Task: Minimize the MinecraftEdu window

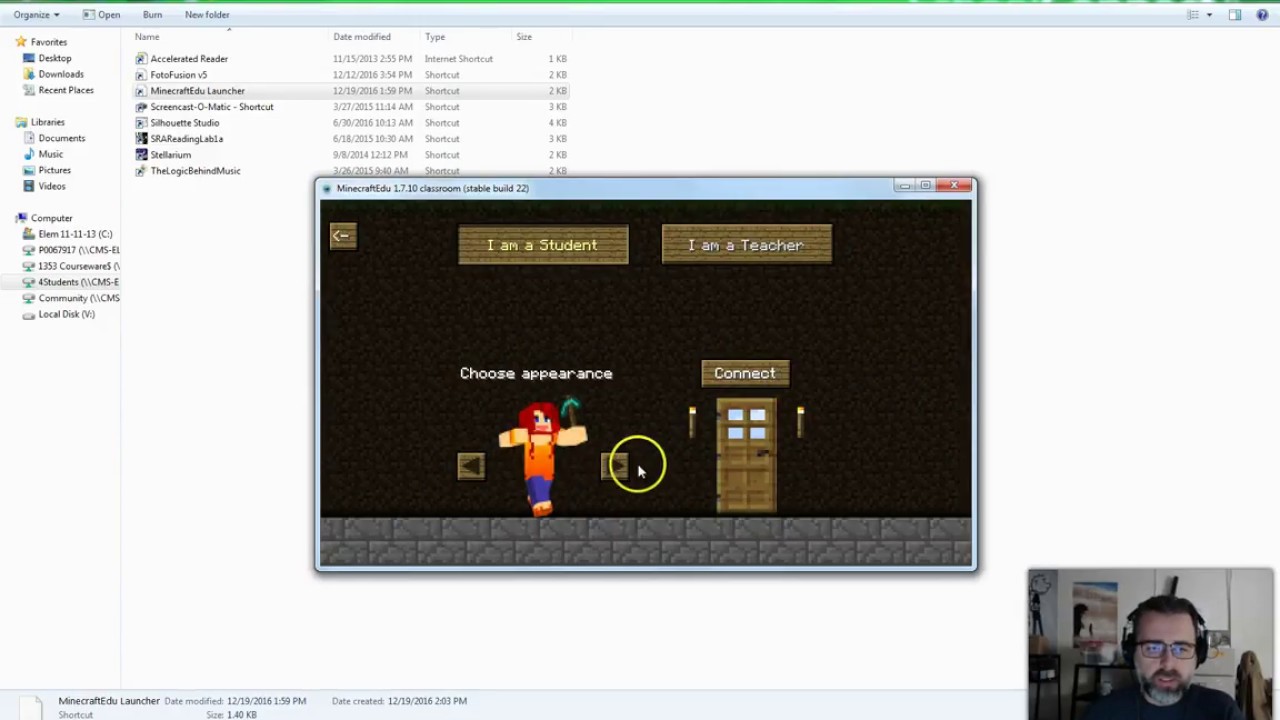Action: tap(905, 186)
